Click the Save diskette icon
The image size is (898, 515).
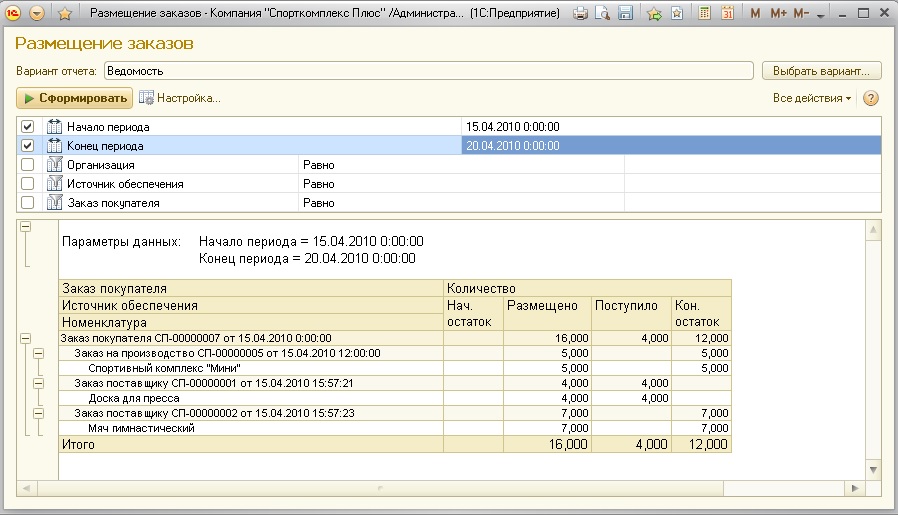click(625, 14)
